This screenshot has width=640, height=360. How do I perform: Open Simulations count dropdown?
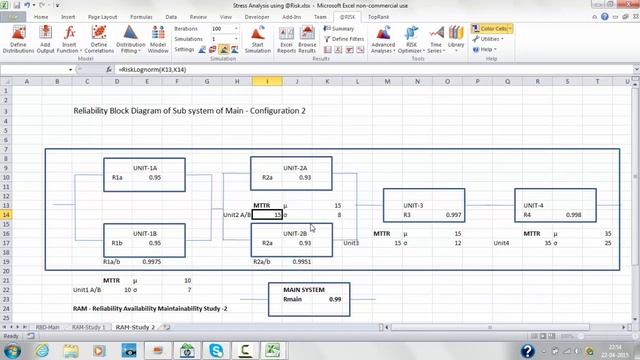(236, 39)
